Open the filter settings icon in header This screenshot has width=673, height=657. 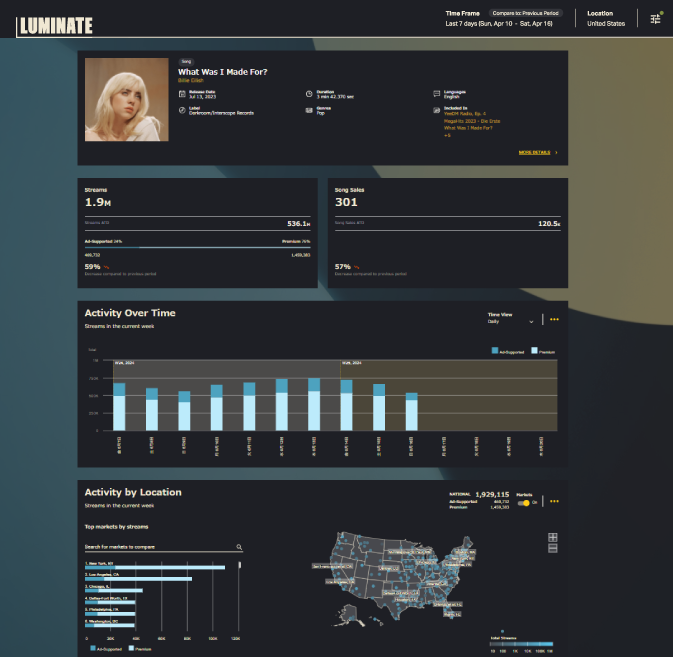[655, 19]
